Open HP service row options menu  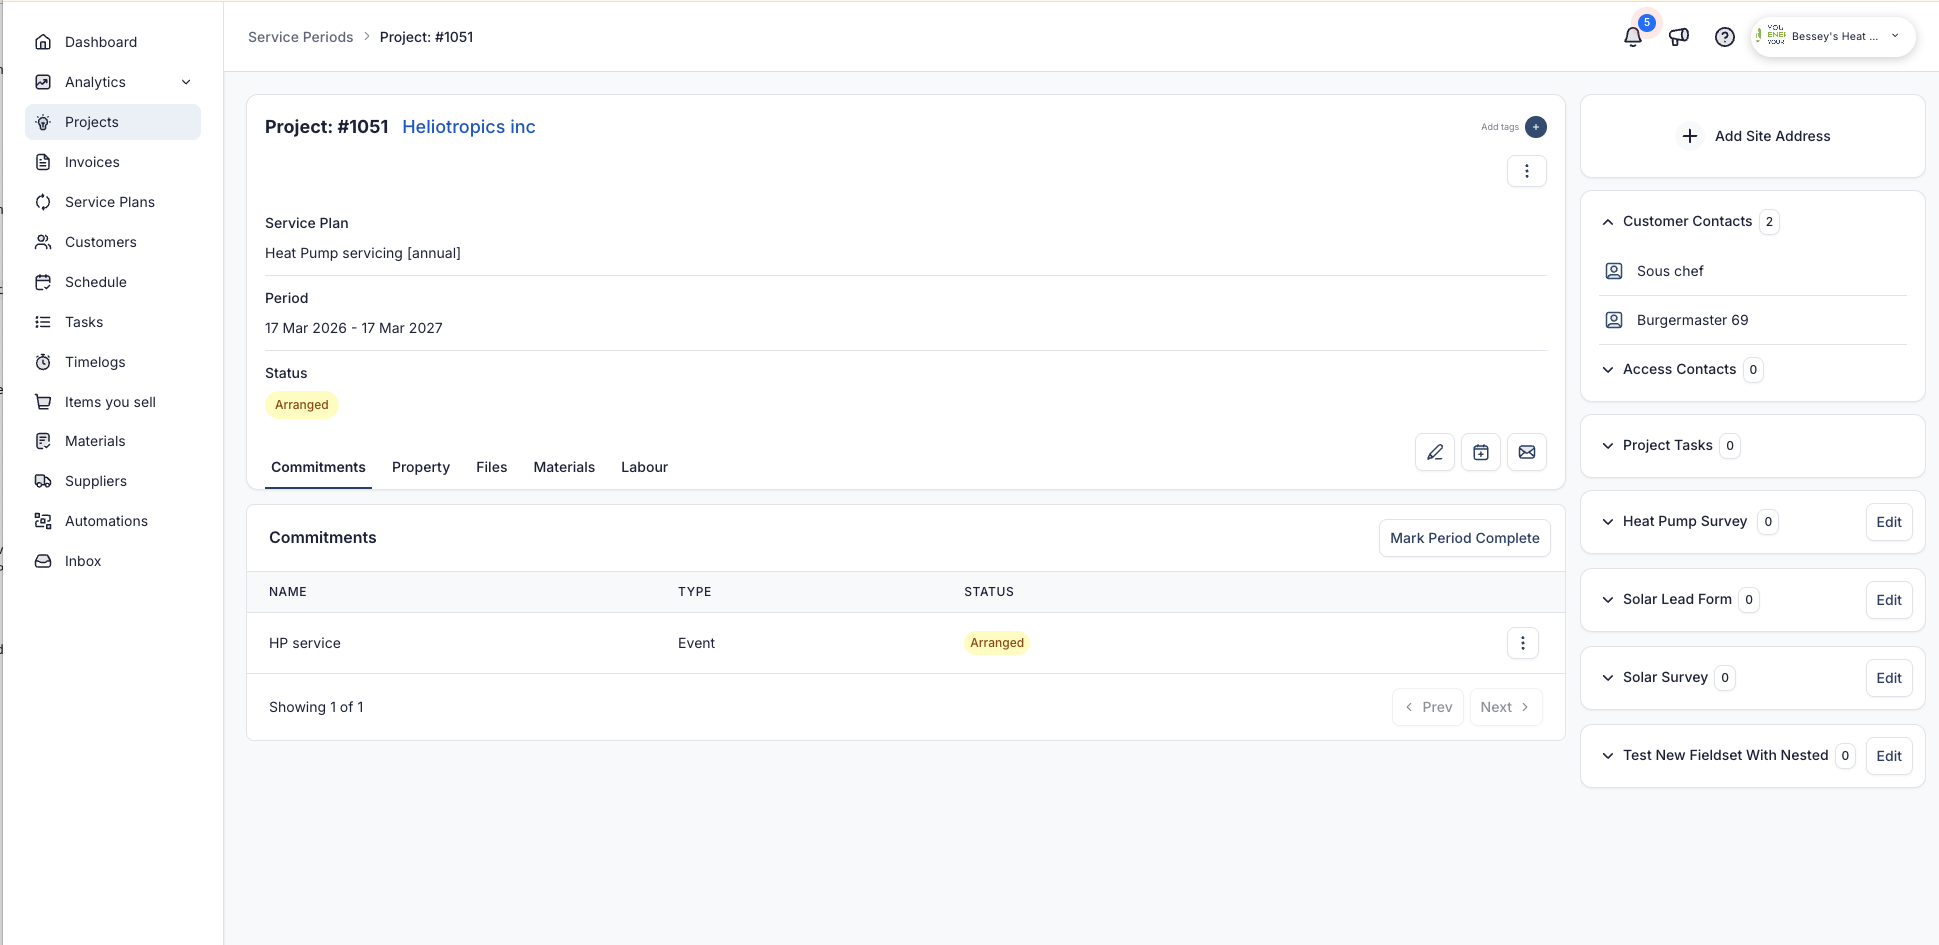(x=1522, y=643)
